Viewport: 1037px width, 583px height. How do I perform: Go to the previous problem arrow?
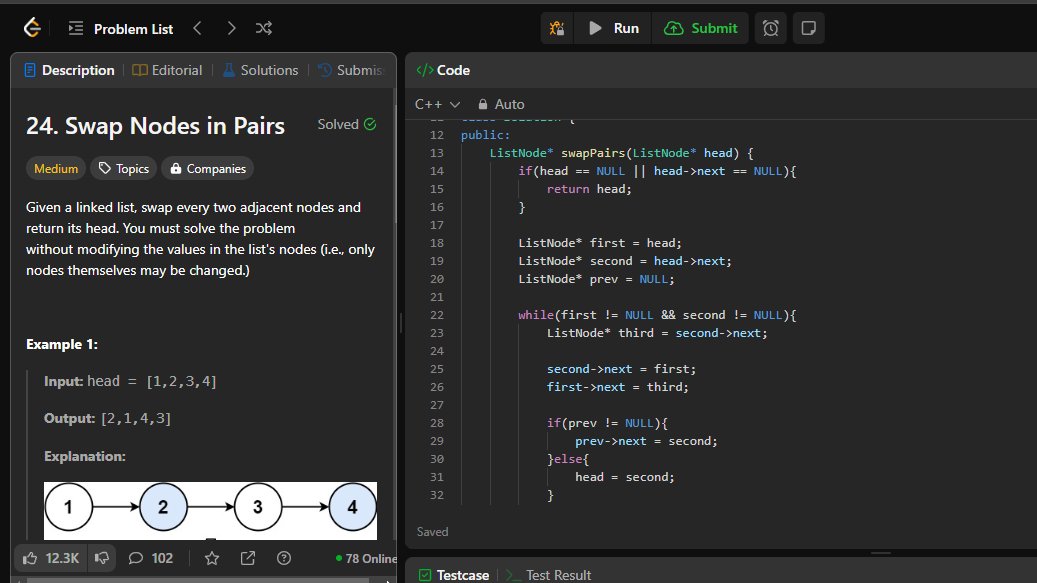pyautogui.click(x=197, y=28)
